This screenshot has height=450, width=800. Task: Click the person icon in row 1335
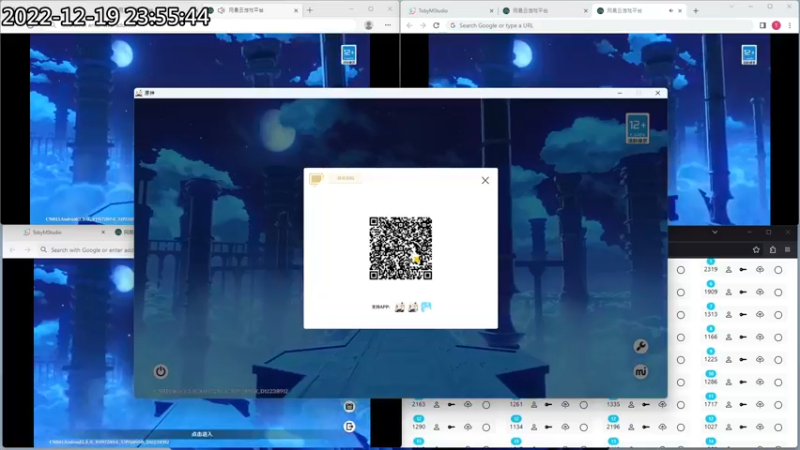coord(631,404)
